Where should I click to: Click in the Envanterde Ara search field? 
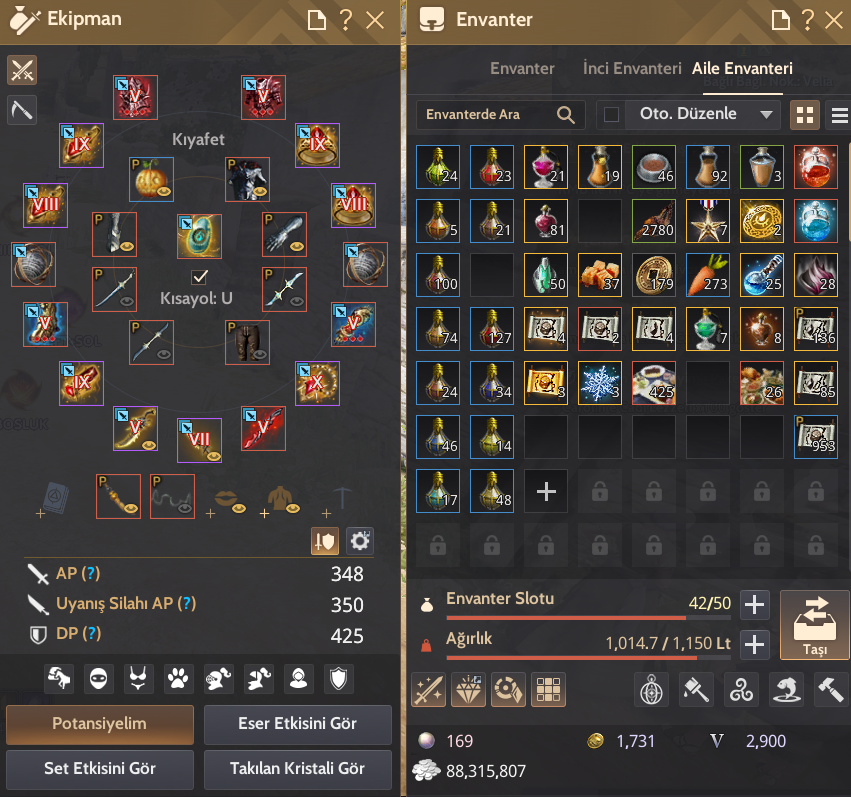[x=500, y=114]
